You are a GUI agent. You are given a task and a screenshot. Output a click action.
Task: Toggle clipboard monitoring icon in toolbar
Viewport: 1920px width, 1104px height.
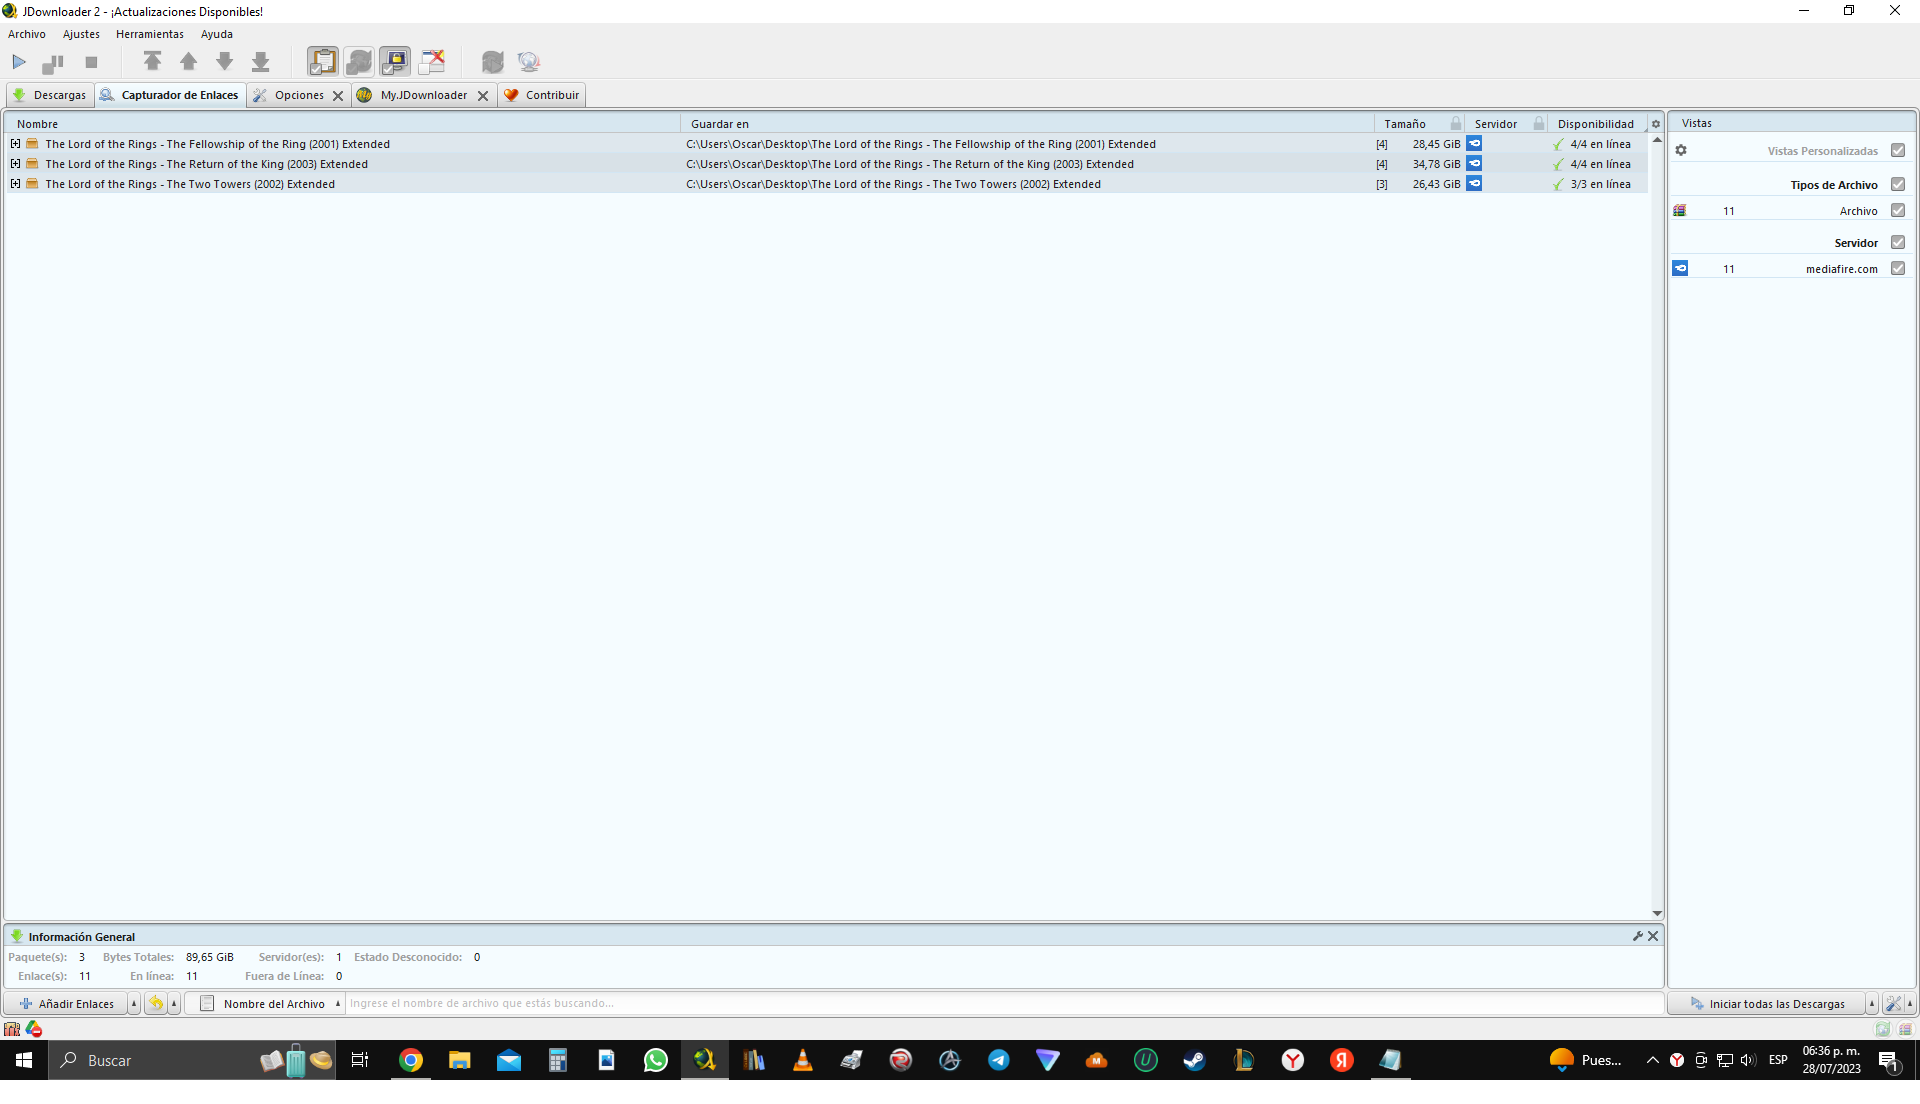[322, 62]
